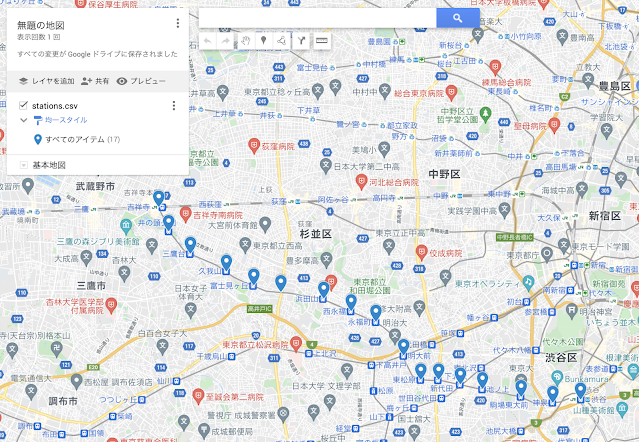Click the 高井戸IC green interchange label
Screen dimensions: 639x442
(259, 309)
